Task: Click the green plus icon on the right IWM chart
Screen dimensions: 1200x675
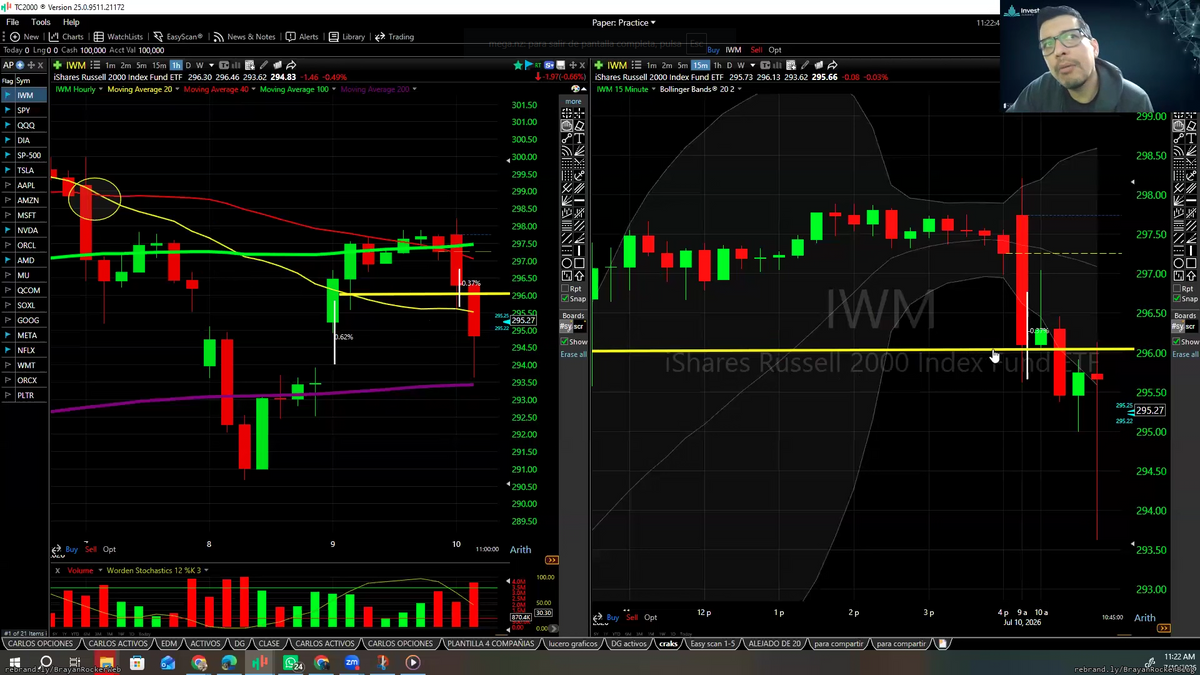Action: [598, 65]
